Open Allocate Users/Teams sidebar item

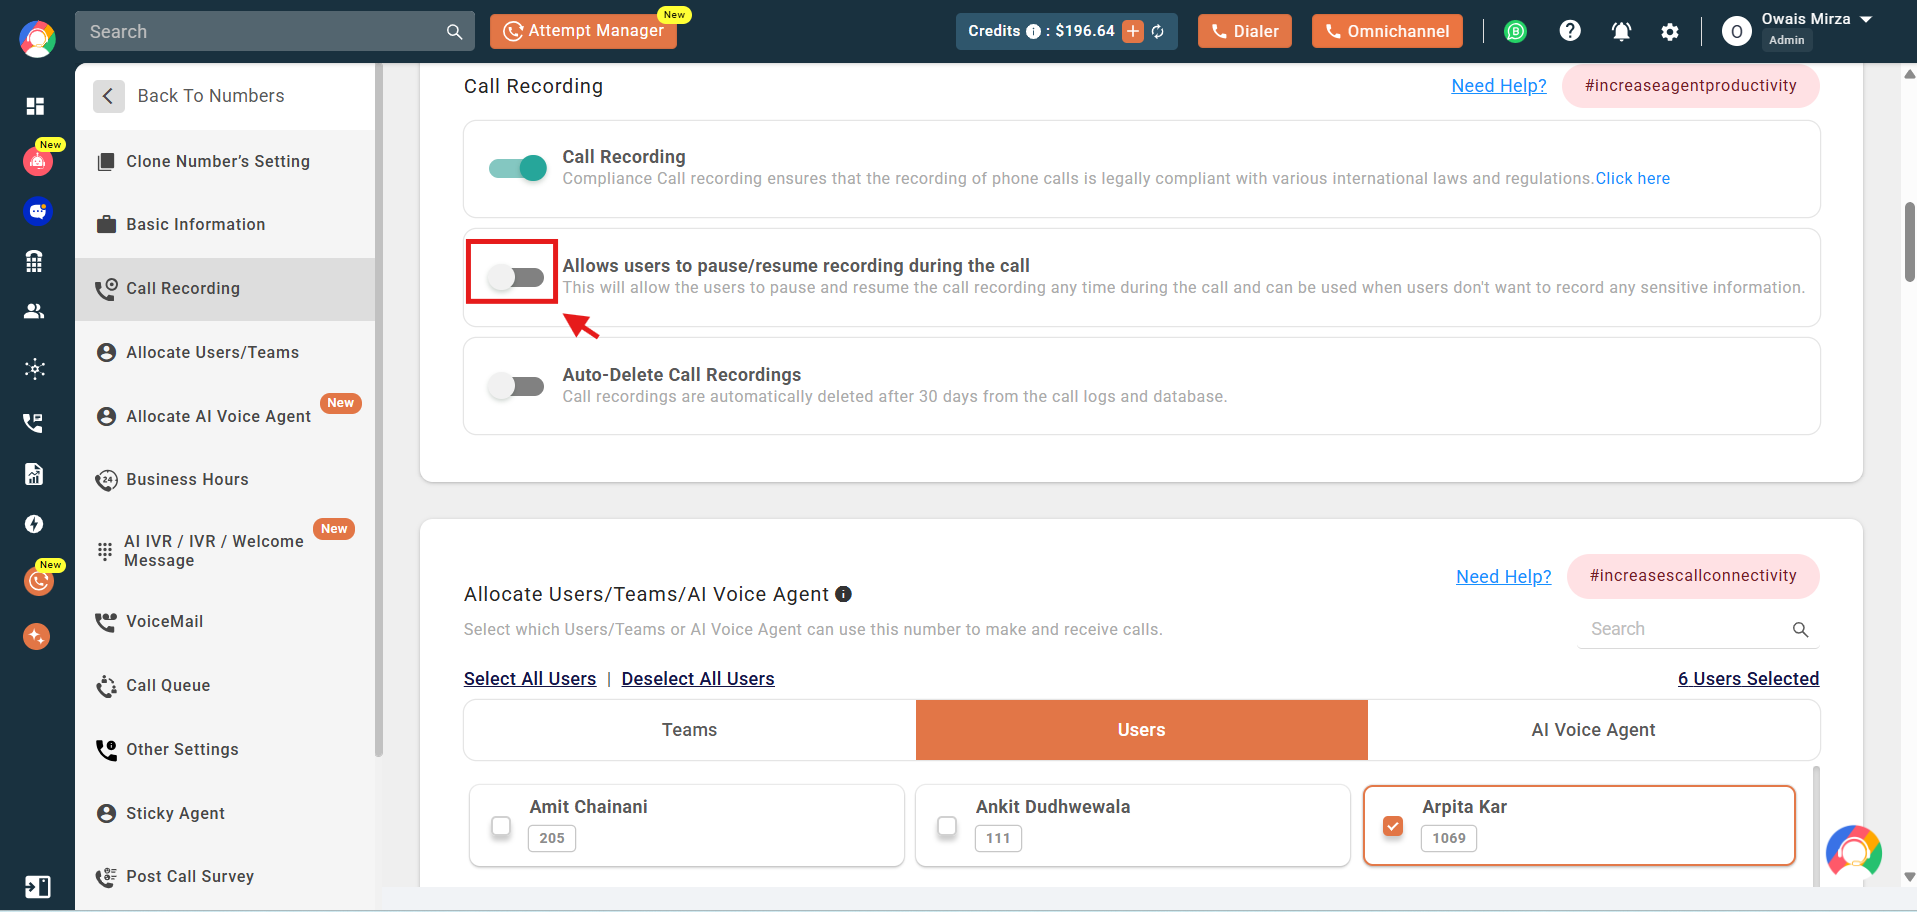coord(225,353)
